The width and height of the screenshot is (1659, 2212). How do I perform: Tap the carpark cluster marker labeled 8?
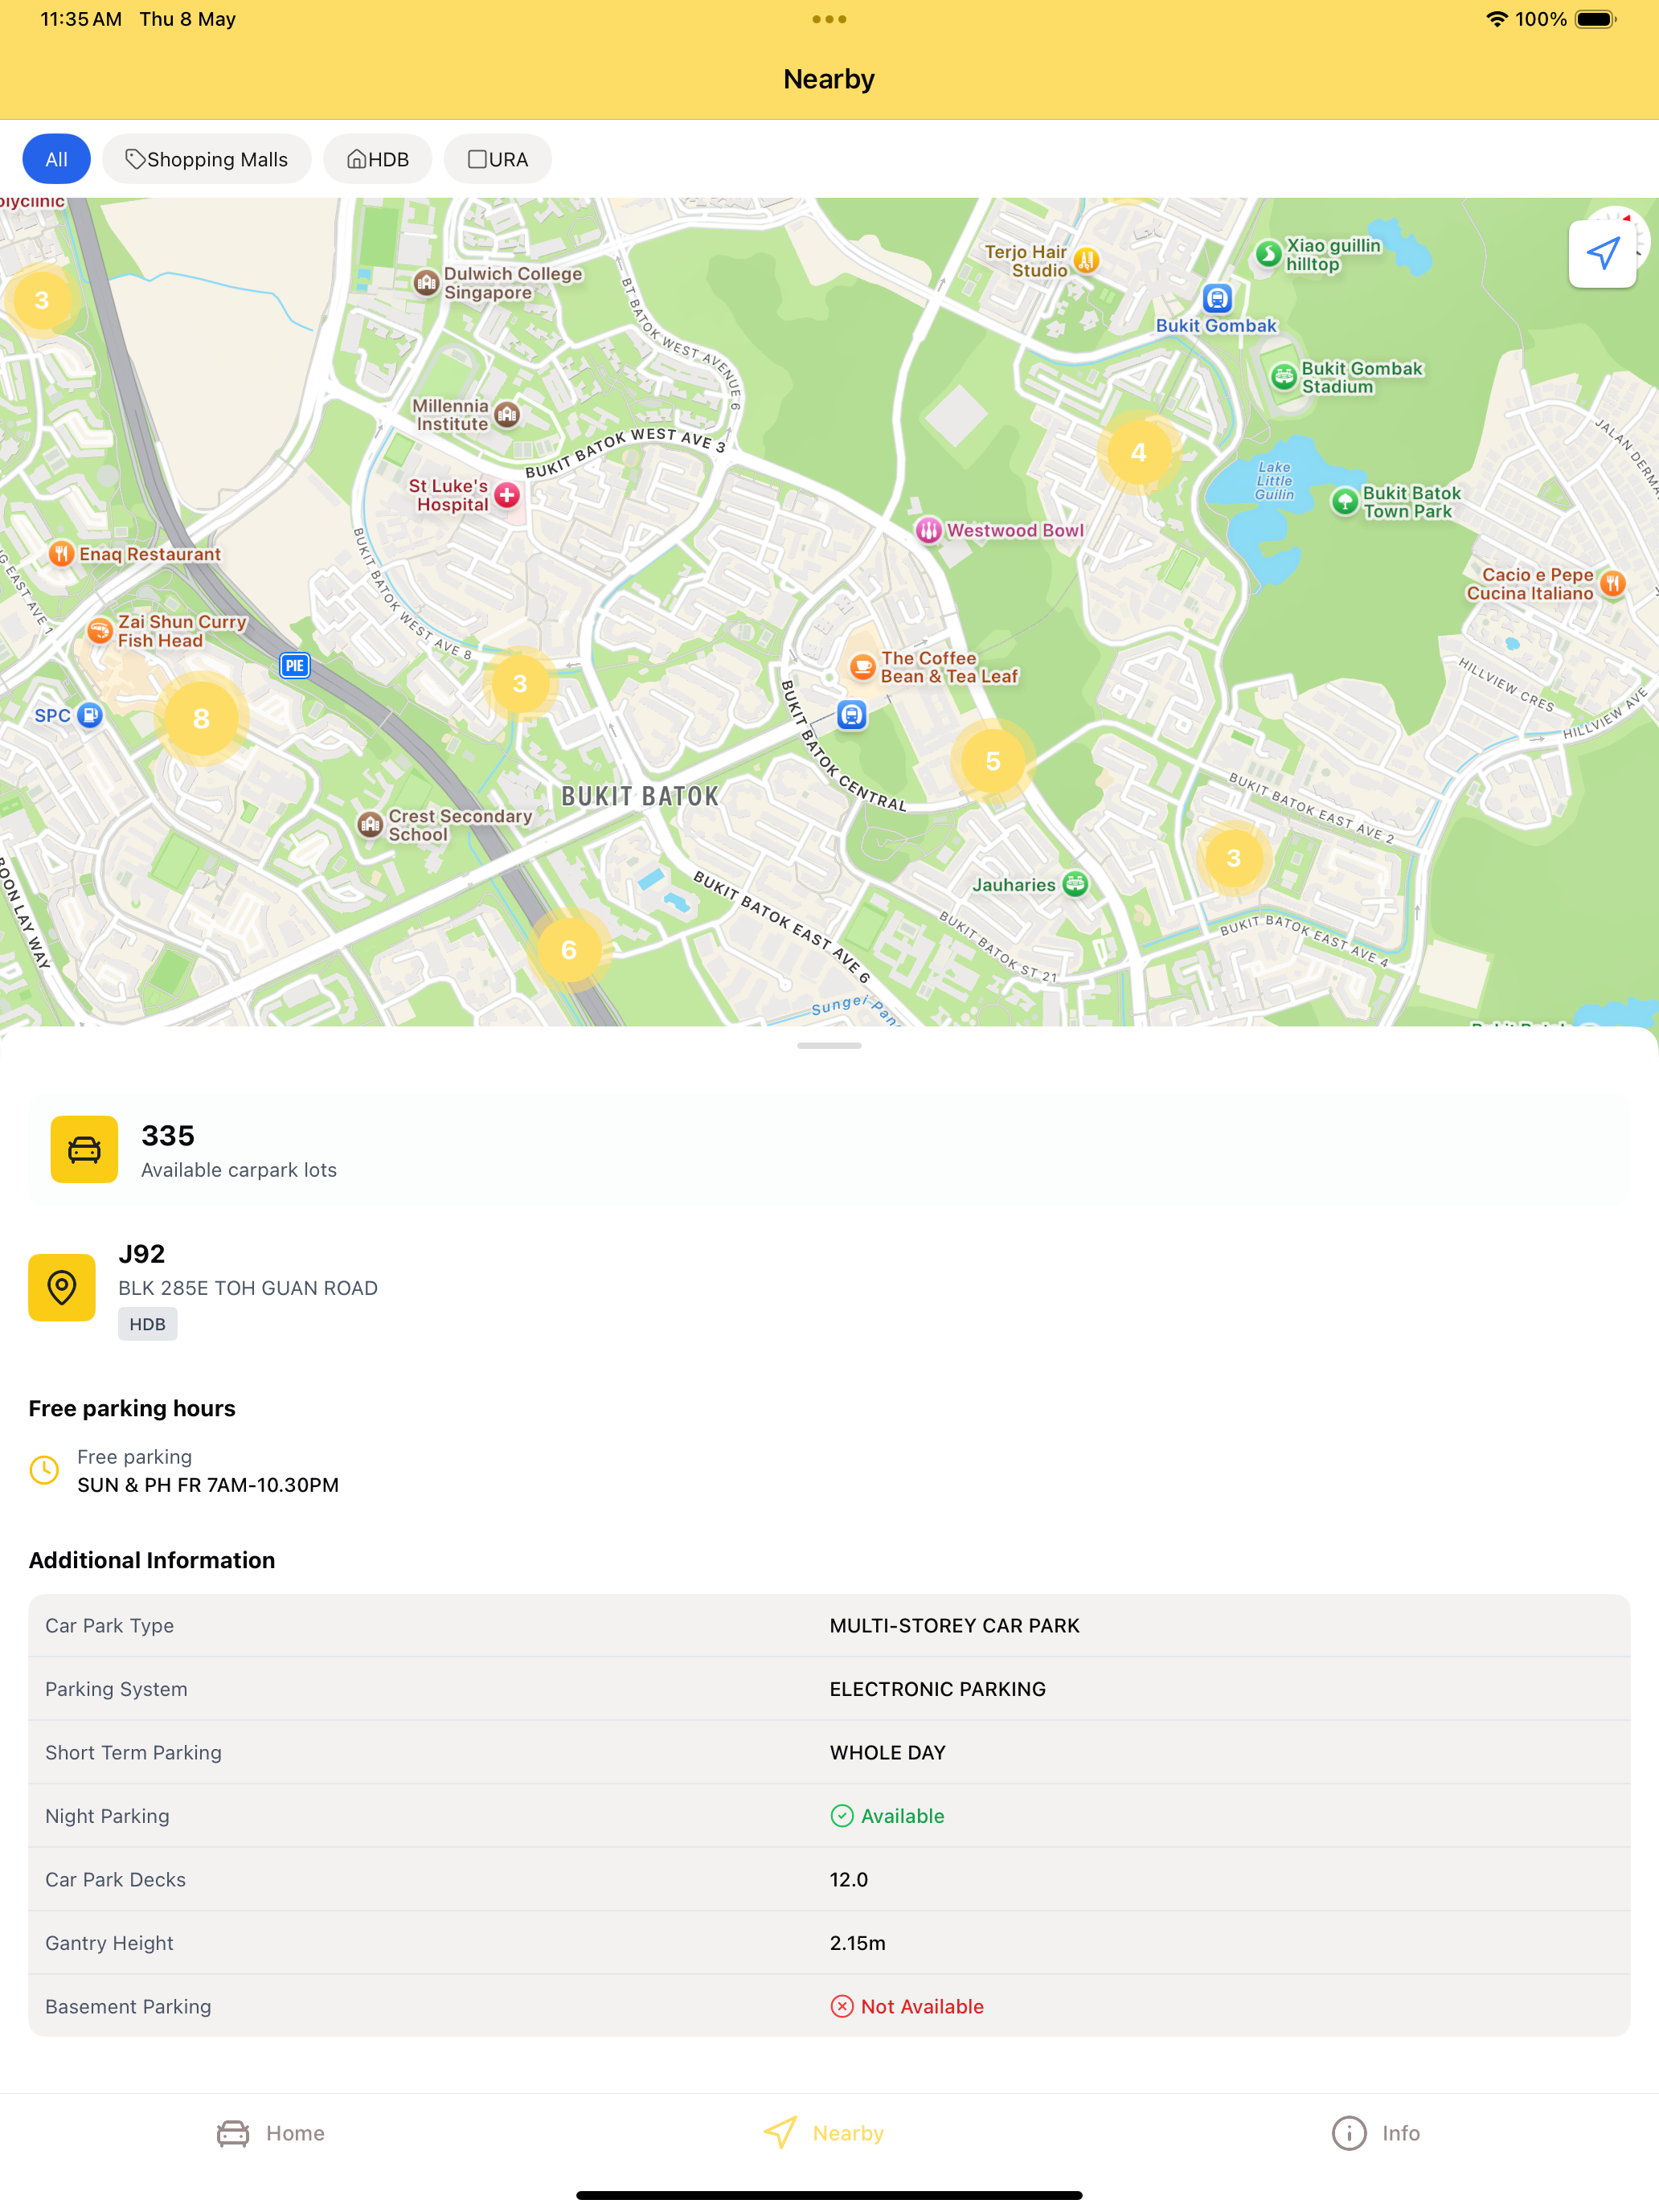(x=201, y=718)
